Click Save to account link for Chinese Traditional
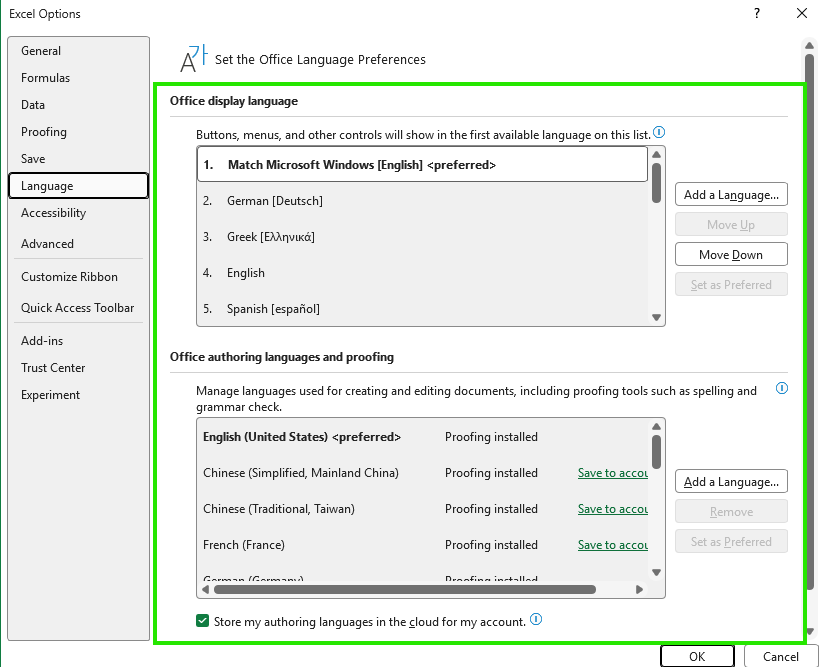This screenshot has height=667, width=819. [x=612, y=509]
